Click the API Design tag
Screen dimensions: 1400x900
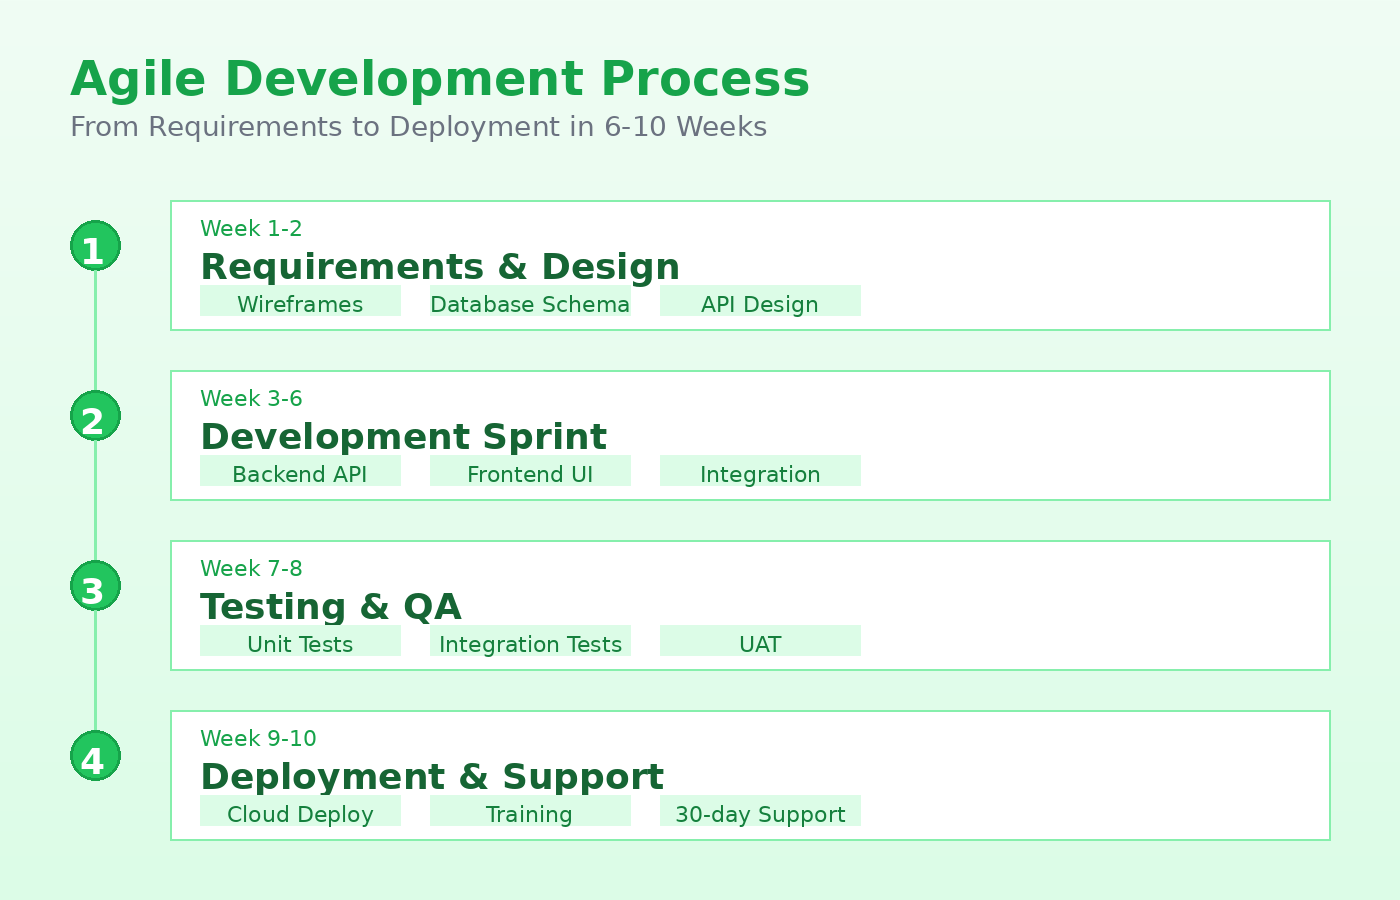point(760,302)
